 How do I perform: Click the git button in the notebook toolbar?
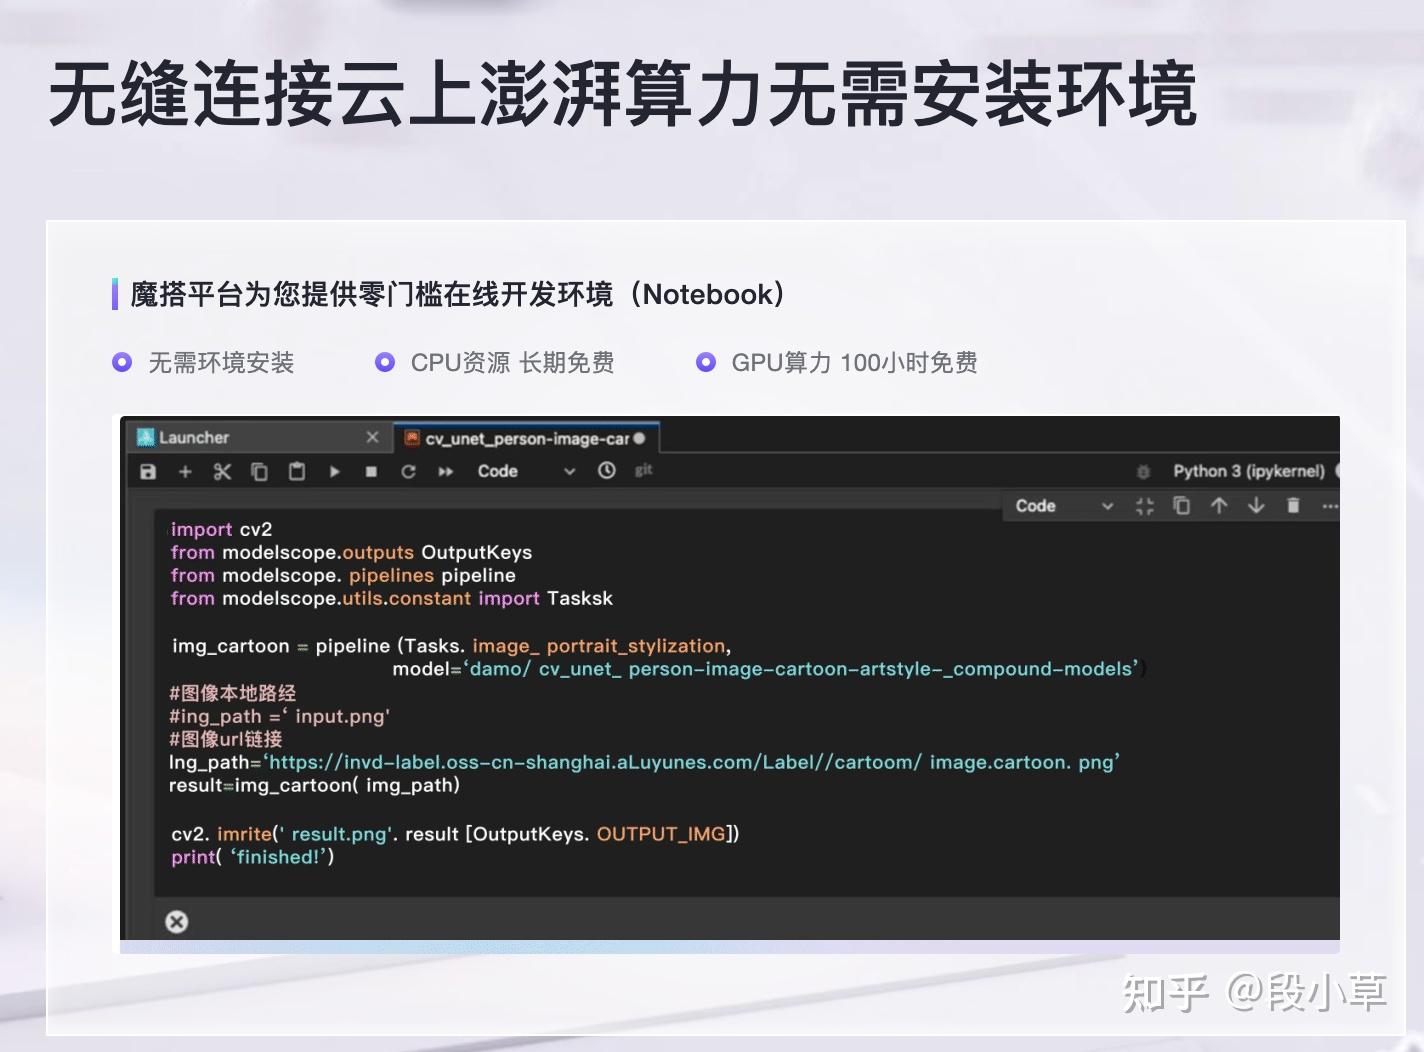pyautogui.click(x=643, y=470)
